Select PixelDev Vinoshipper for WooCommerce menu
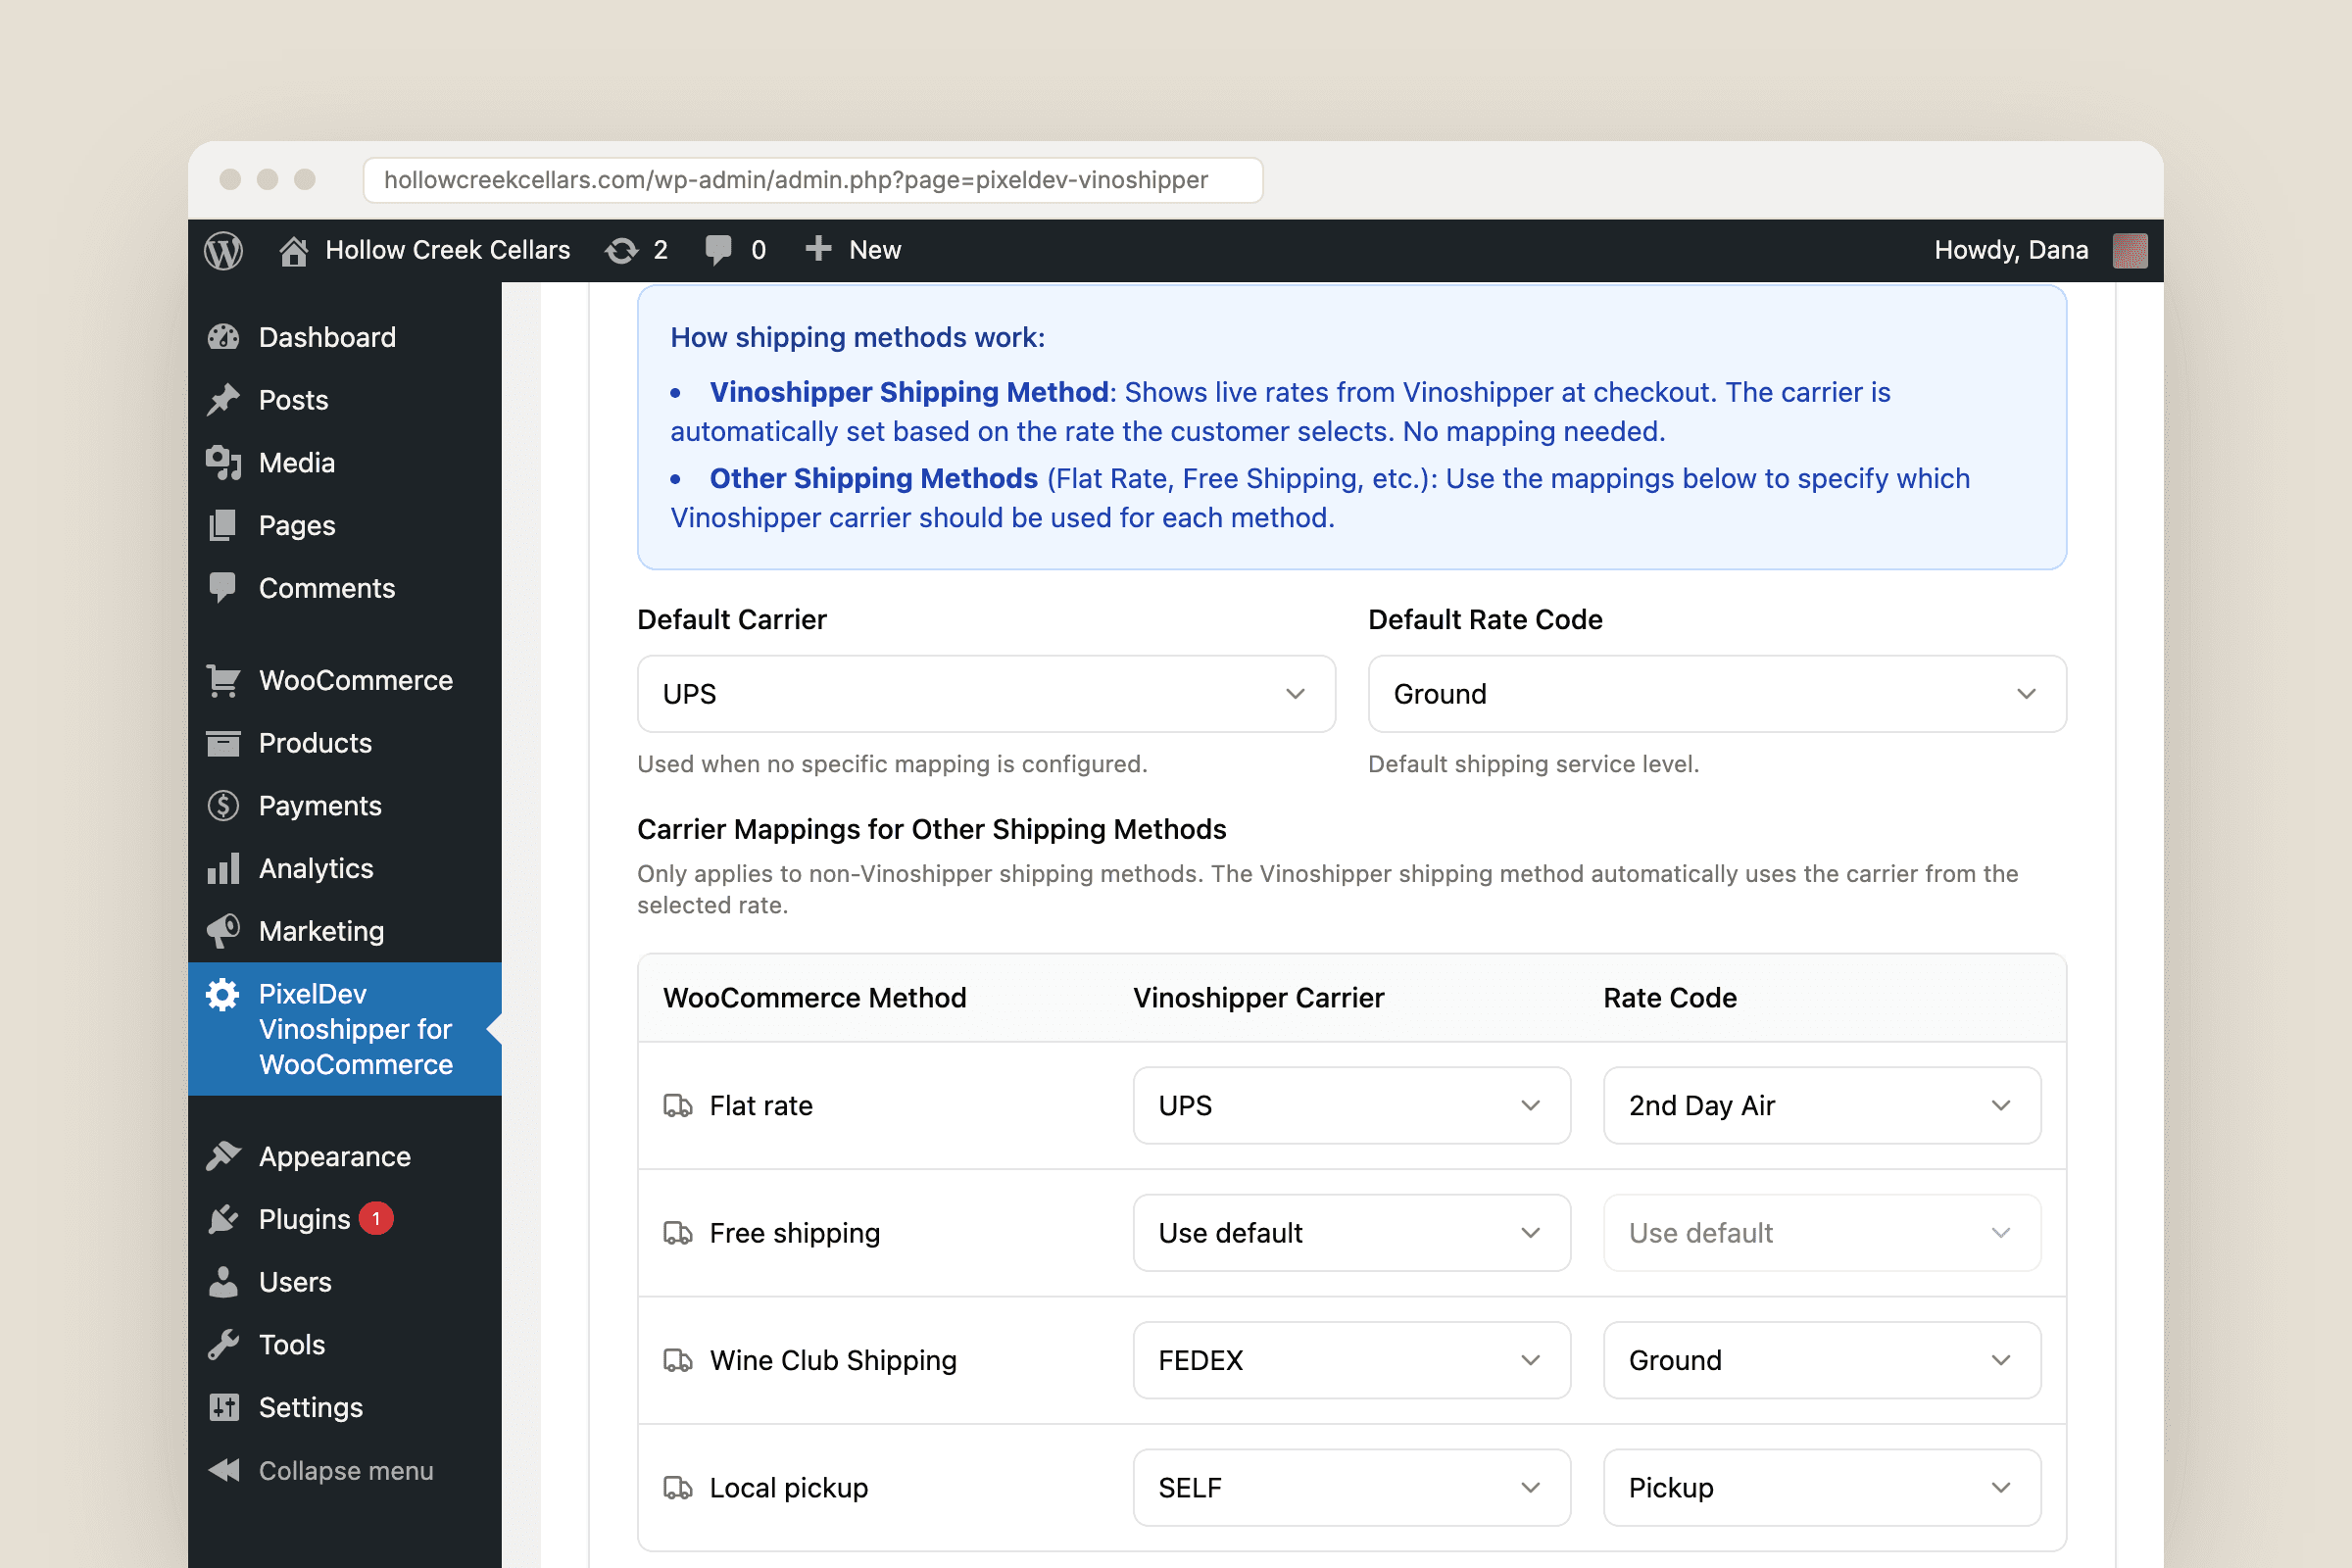2352x1568 pixels. point(345,1029)
